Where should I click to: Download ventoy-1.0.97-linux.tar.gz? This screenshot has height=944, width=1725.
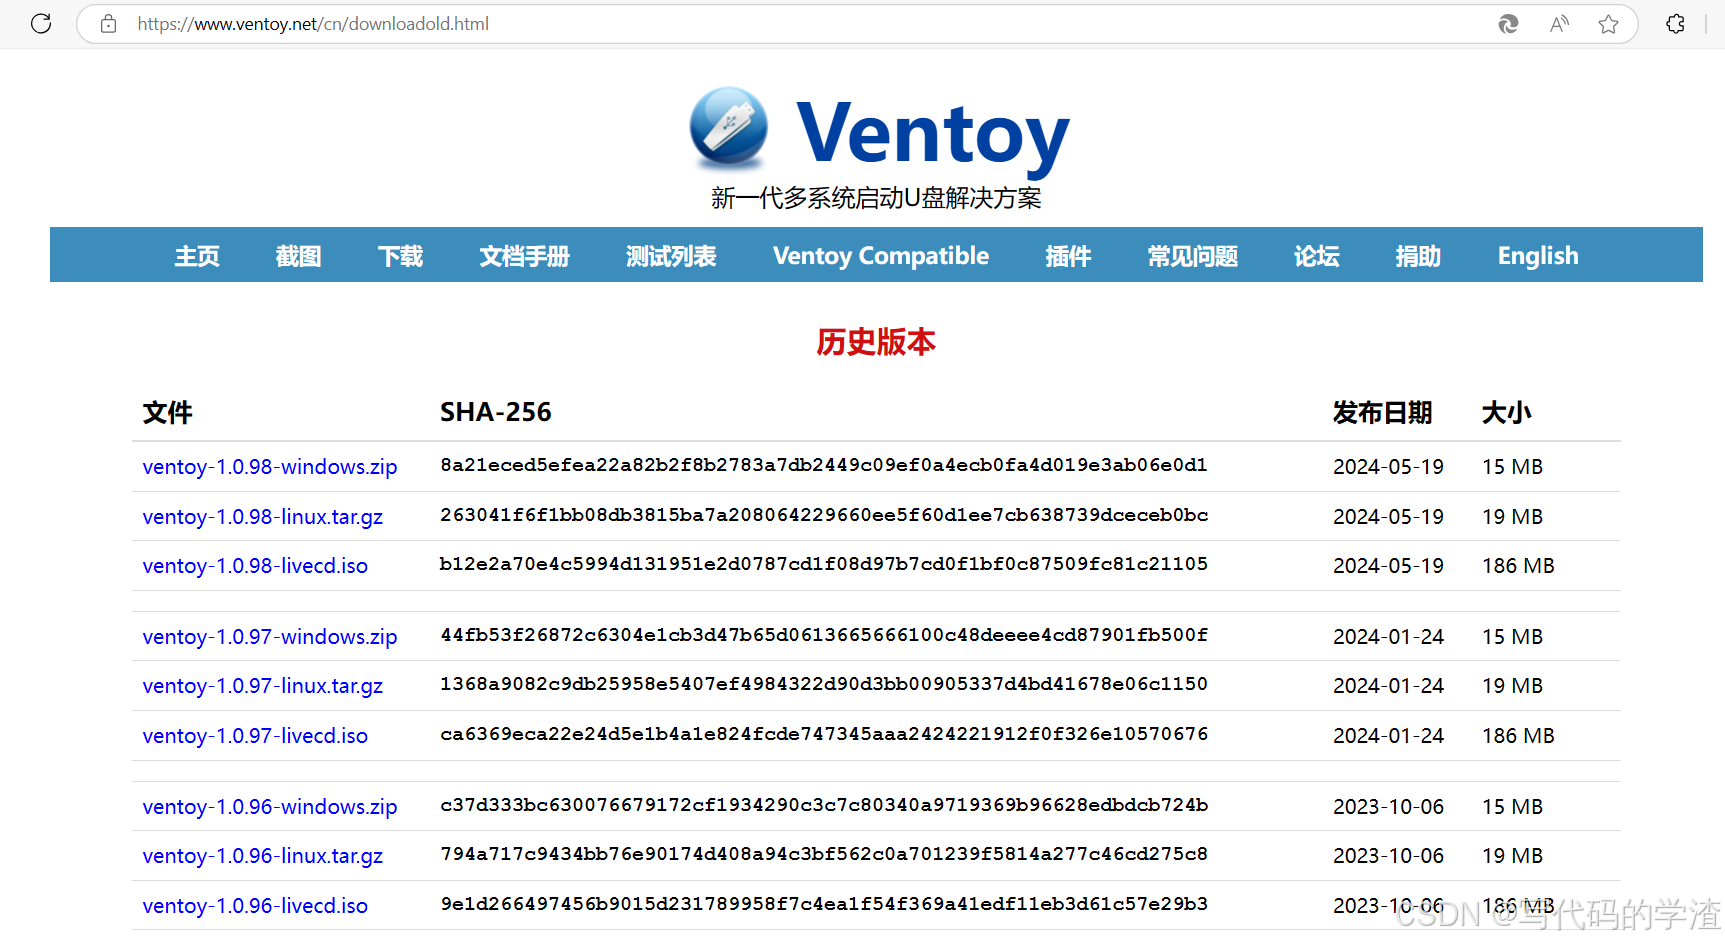coord(263,686)
